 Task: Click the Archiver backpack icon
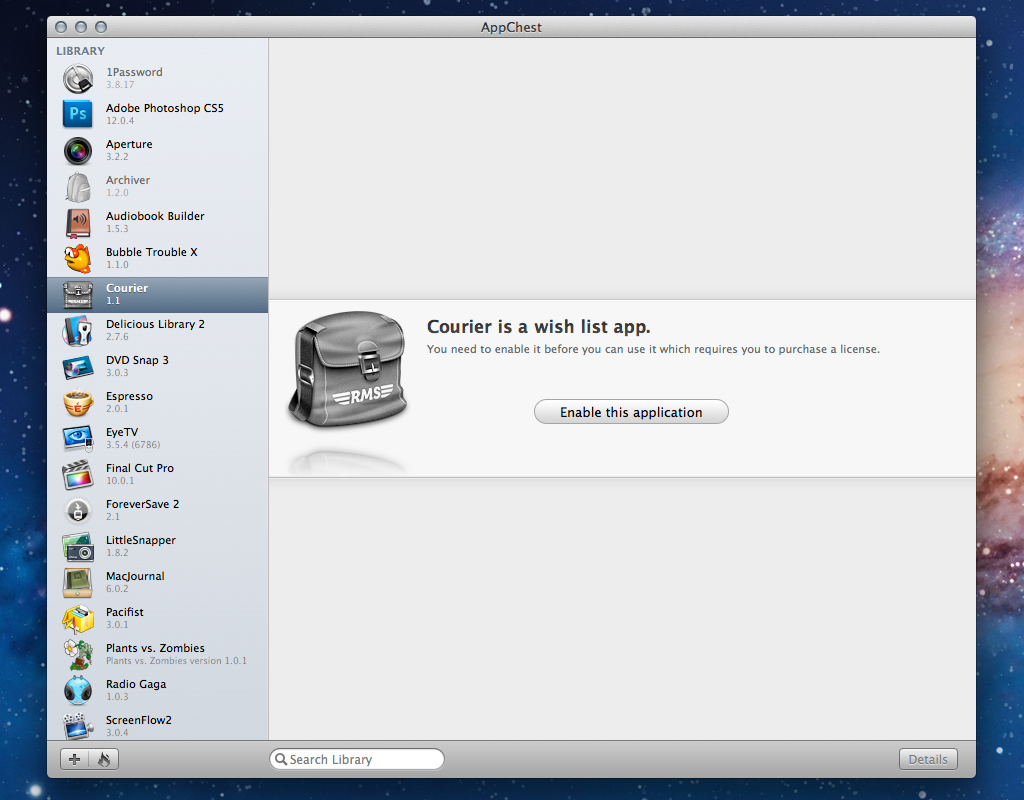78,187
